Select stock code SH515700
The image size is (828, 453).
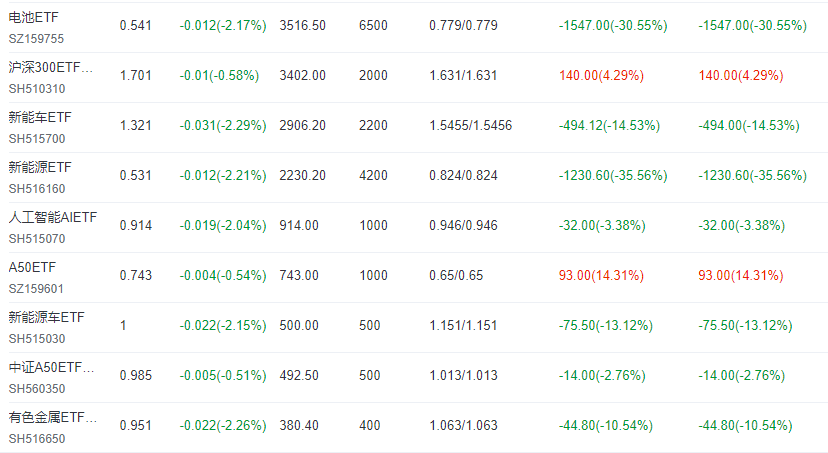pos(37,139)
